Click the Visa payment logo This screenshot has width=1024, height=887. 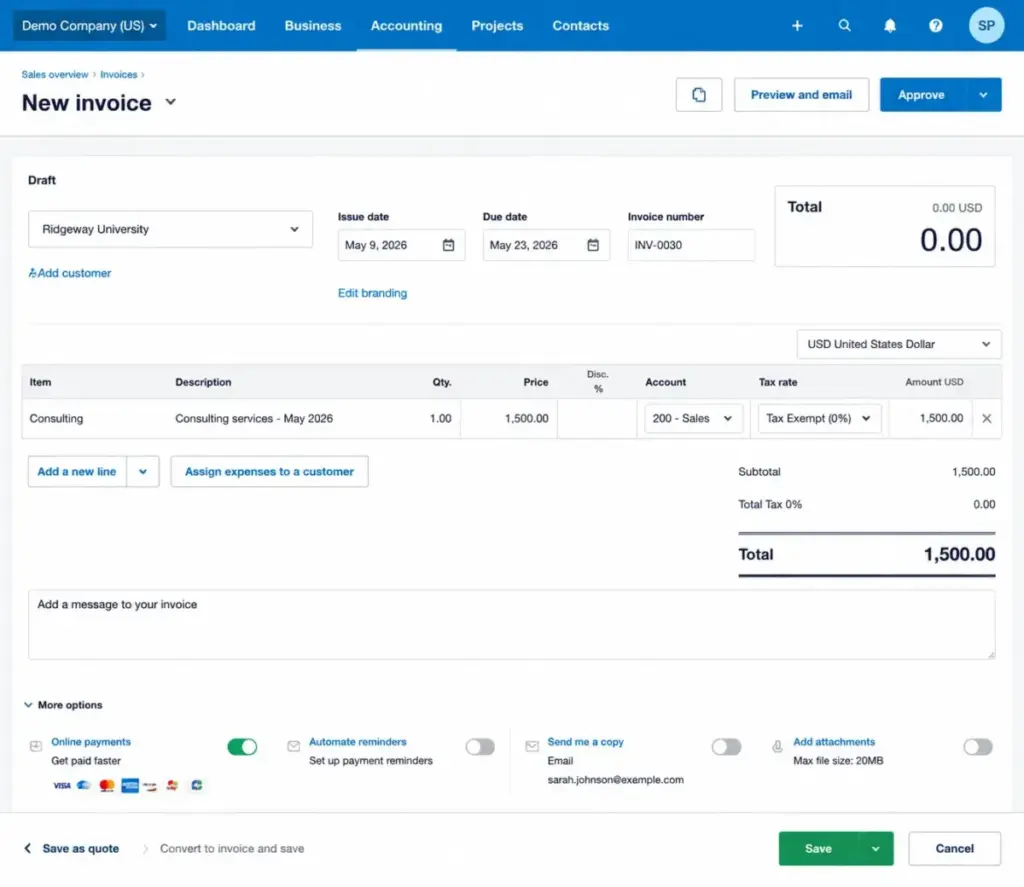[61, 785]
